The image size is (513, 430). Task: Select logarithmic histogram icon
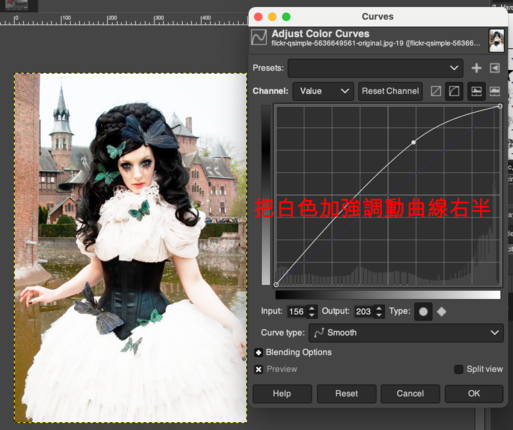click(495, 91)
